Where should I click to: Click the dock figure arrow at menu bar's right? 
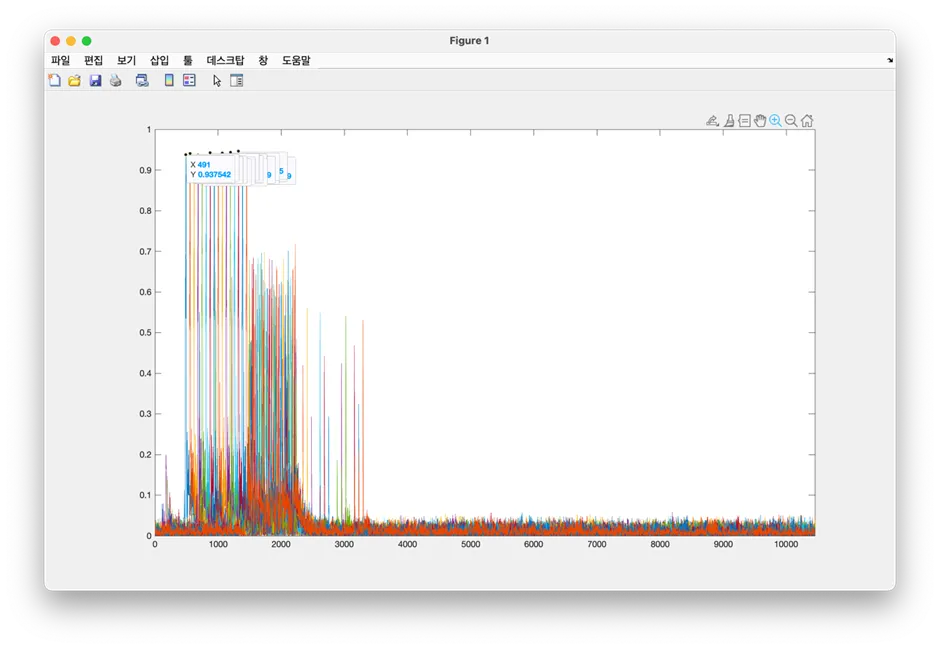pos(890,60)
